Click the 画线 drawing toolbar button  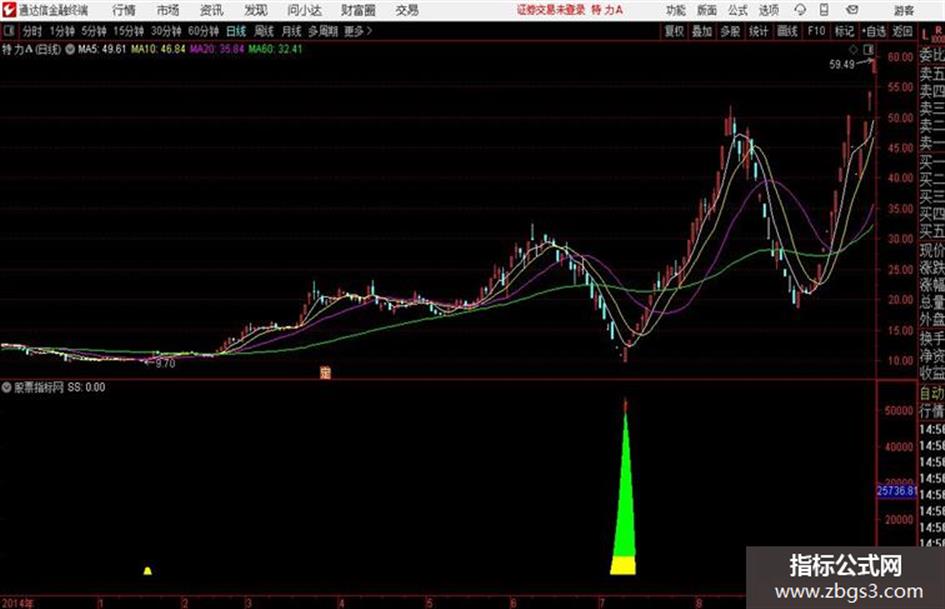[x=787, y=31]
